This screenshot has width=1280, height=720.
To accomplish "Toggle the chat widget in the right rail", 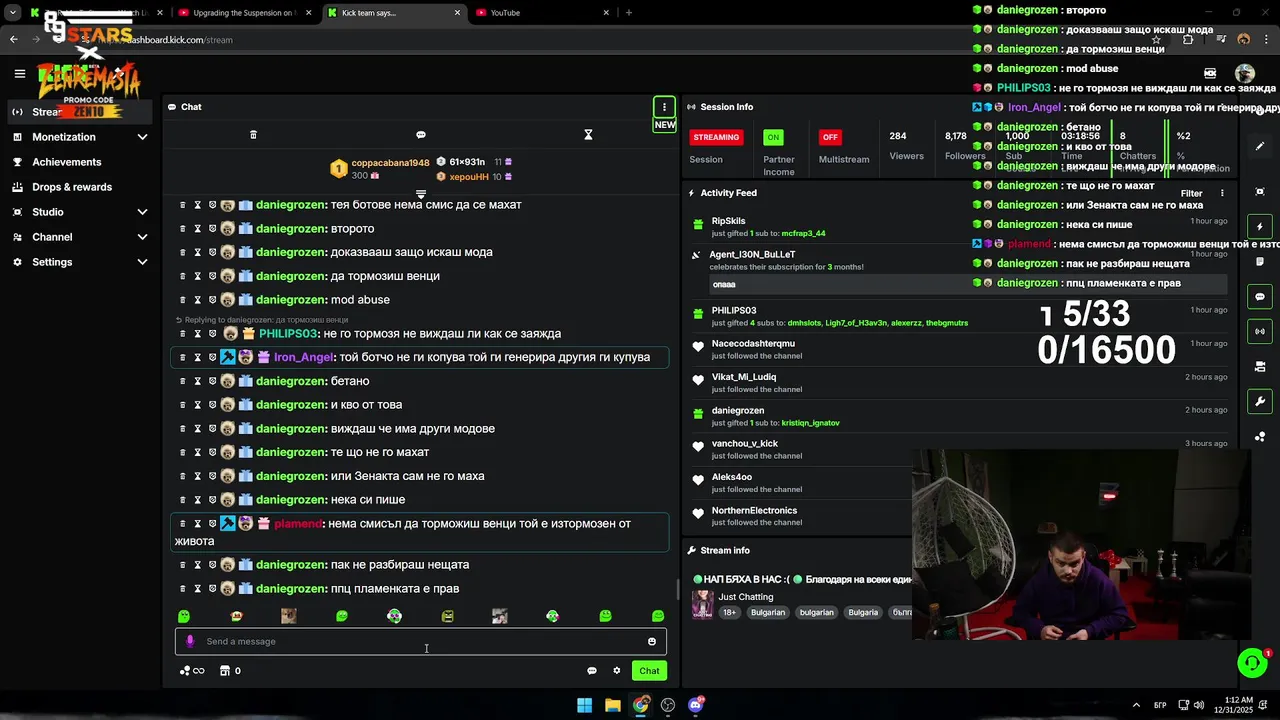I will [1260, 297].
